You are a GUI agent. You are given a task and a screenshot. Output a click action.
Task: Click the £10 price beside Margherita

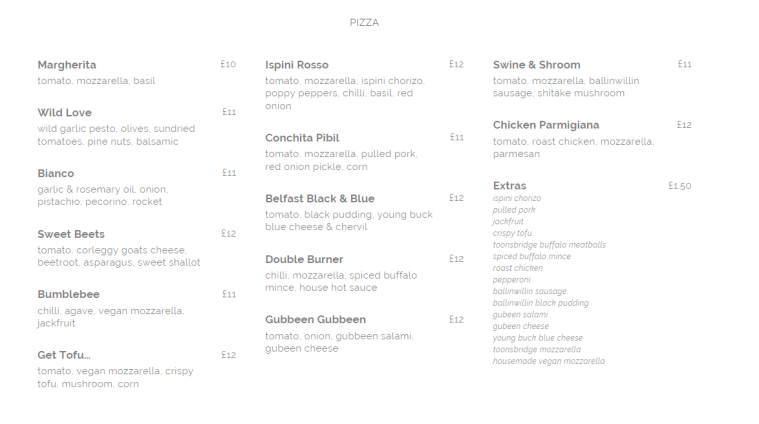(x=228, y=65)
